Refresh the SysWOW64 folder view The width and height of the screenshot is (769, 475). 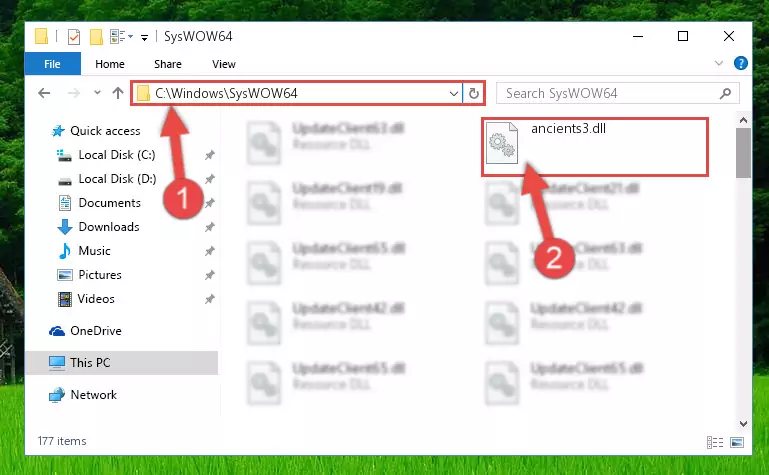tap(474, 93)
